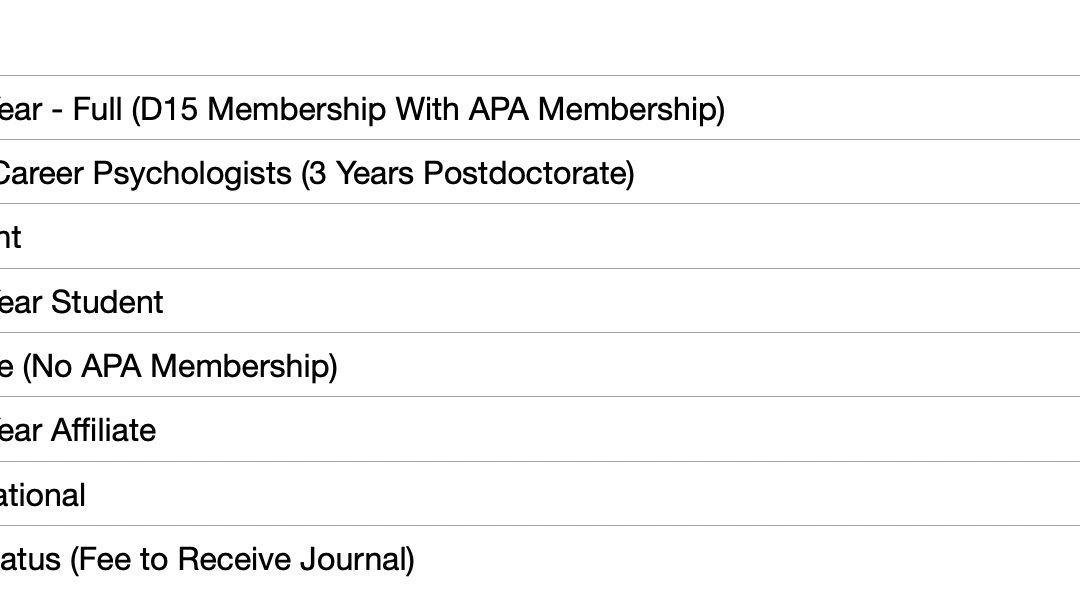Choose the No APA Membership option
This screenshot has height=606, width=1080.
coord(168,366)
